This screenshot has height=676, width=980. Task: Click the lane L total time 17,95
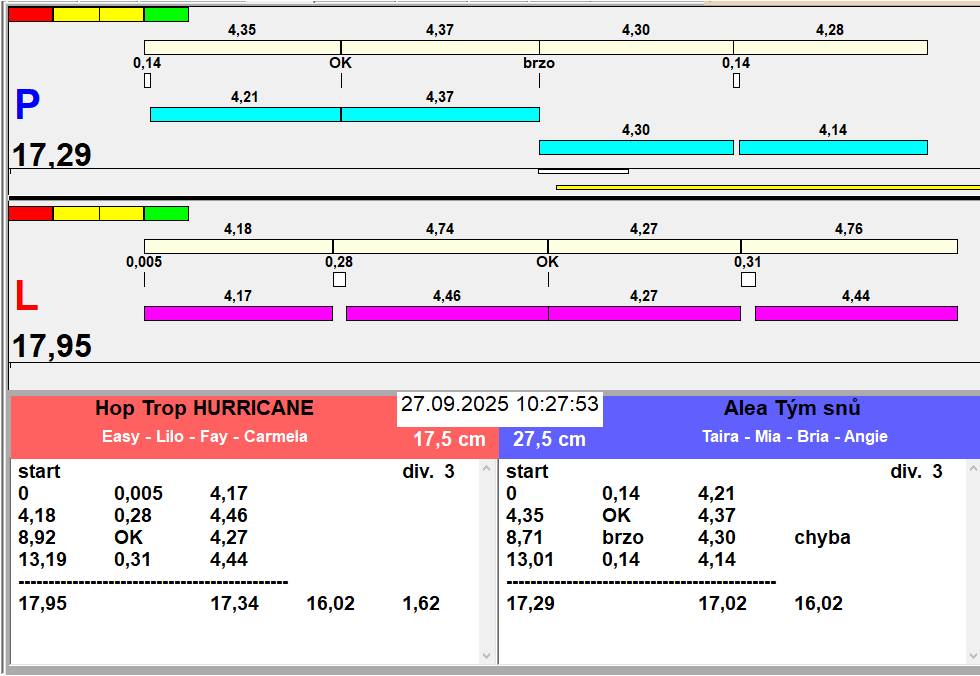pyautogui.click(x=52, y=346)
